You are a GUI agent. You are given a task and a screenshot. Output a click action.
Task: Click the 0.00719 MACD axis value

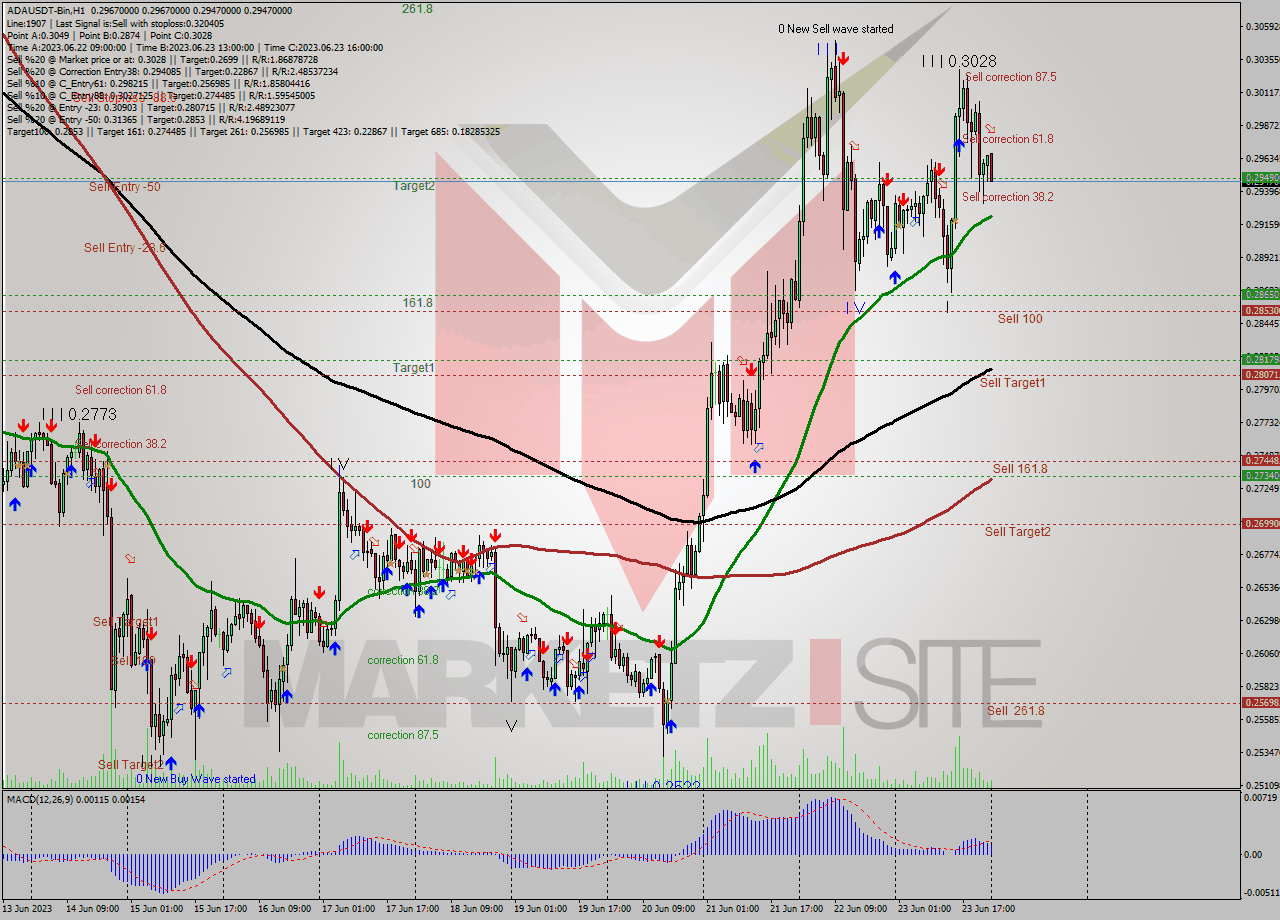coord(1260,798)
